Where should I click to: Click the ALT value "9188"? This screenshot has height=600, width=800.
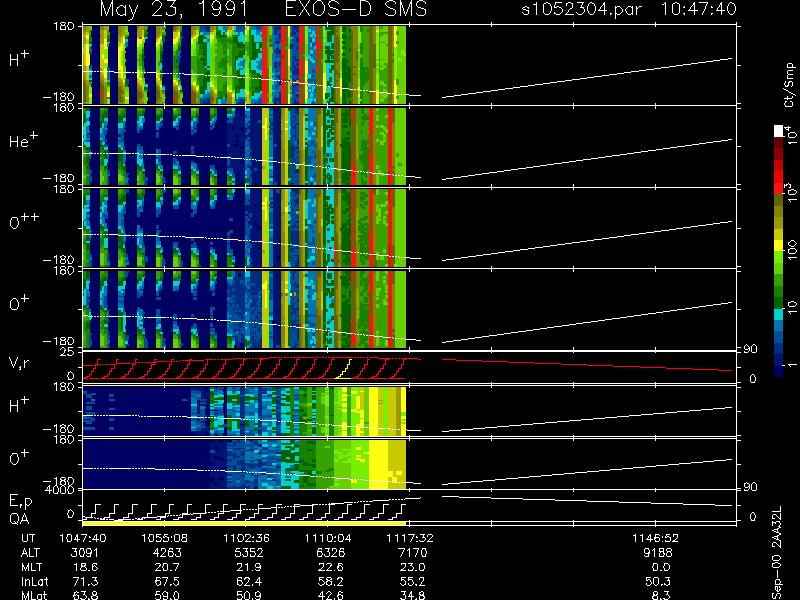656,553
